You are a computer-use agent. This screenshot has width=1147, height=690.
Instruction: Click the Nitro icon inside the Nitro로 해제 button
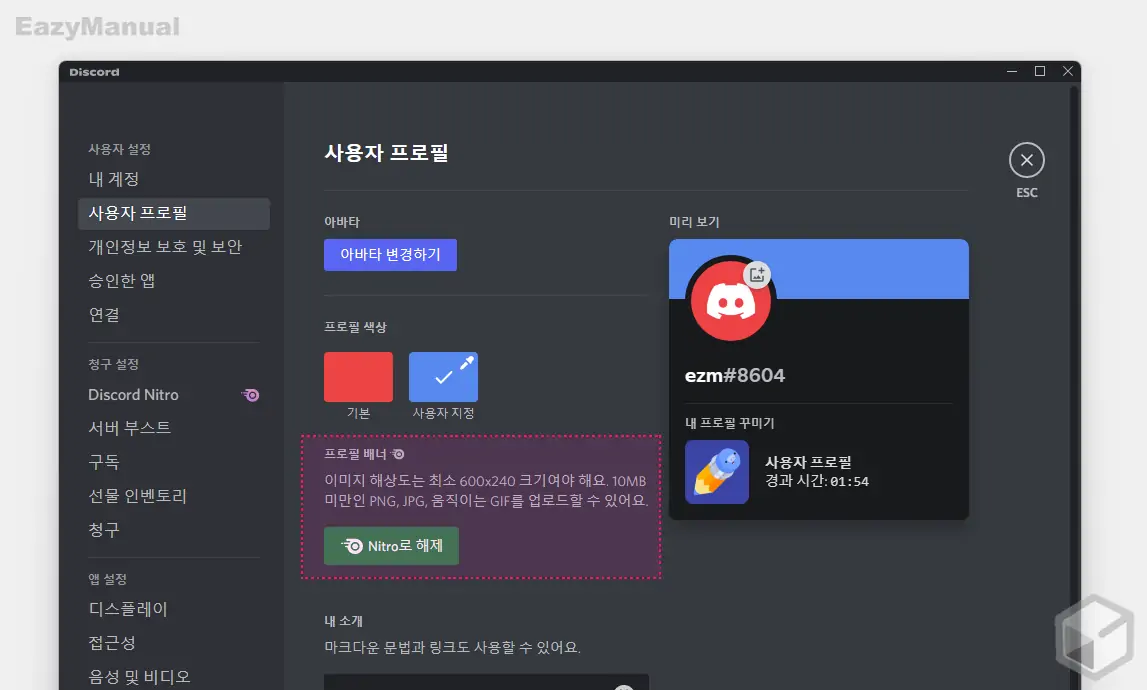tap(354, 545)
